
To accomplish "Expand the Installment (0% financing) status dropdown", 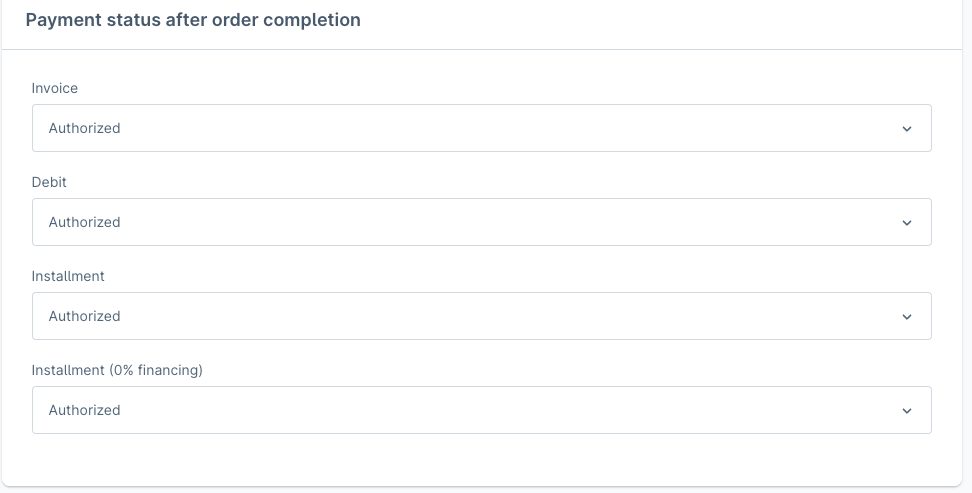I will coord(481,410).
